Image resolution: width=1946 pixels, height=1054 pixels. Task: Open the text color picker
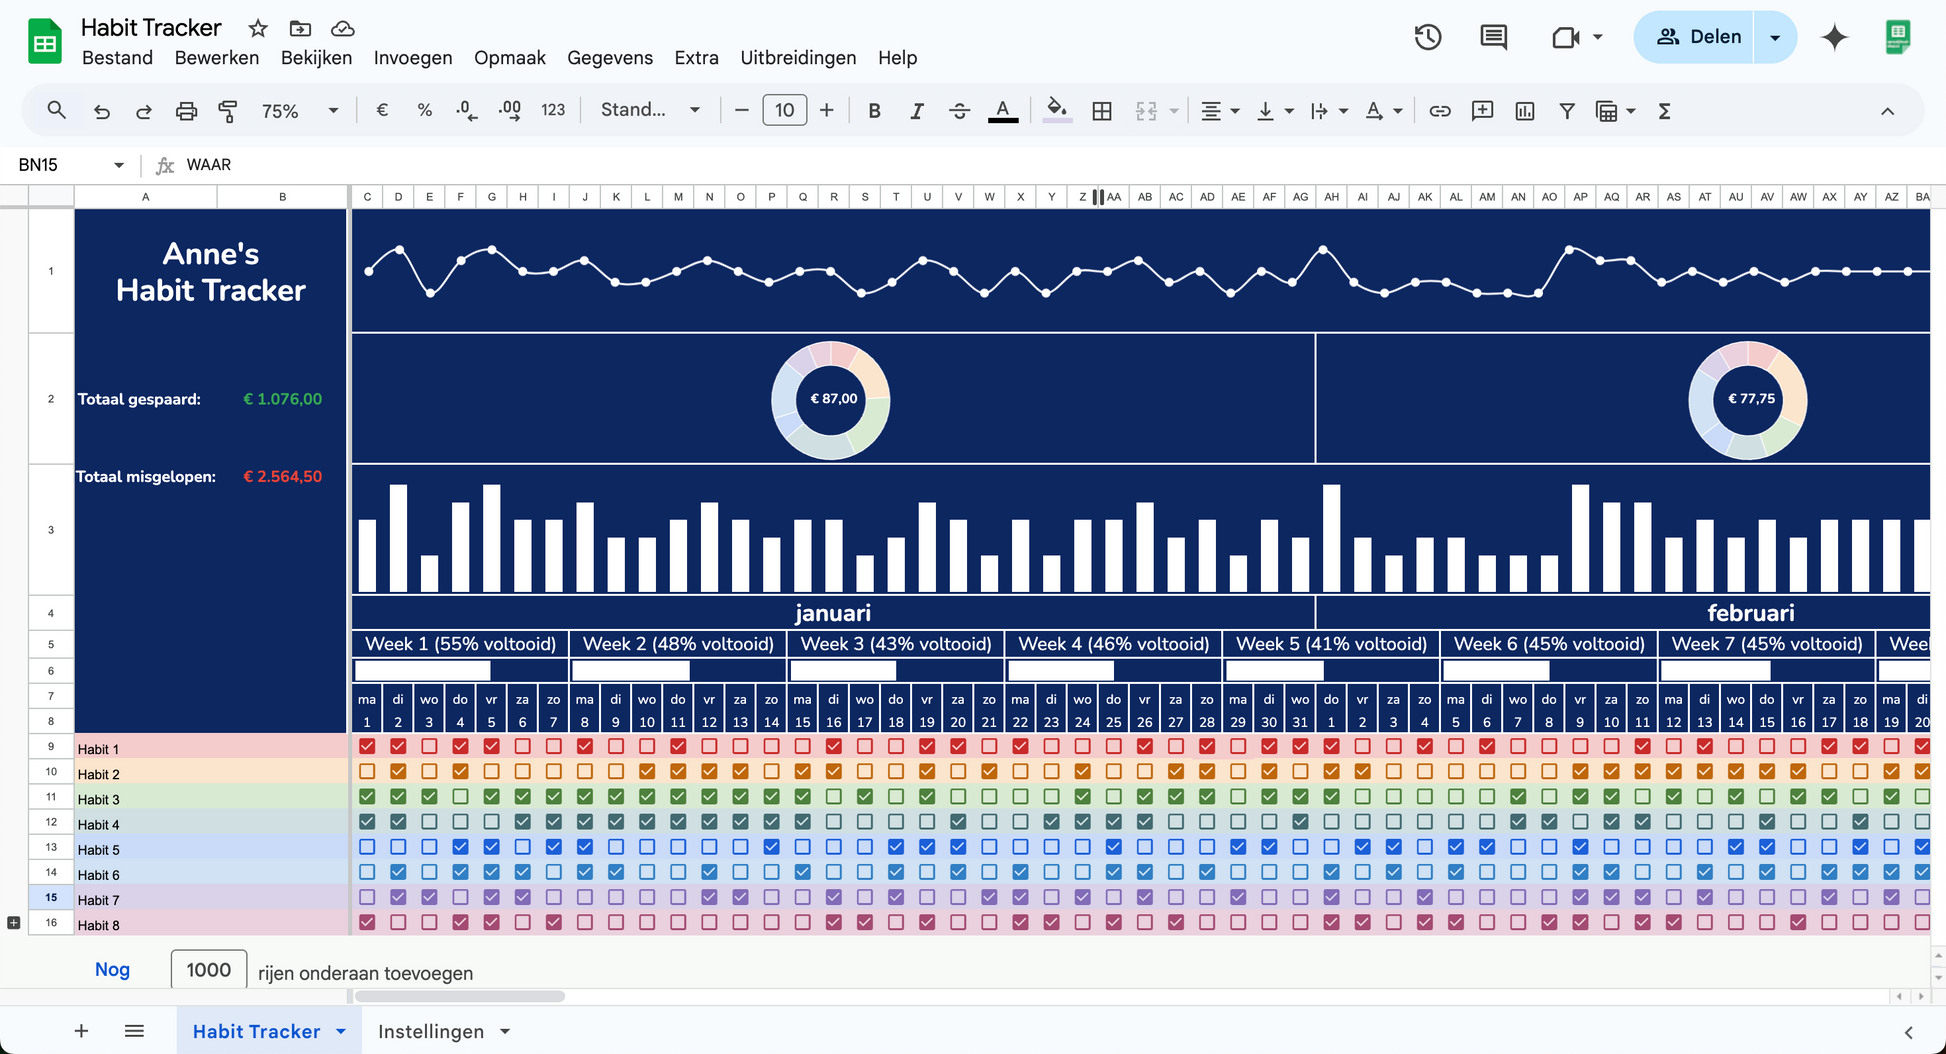coord(1002,111)
